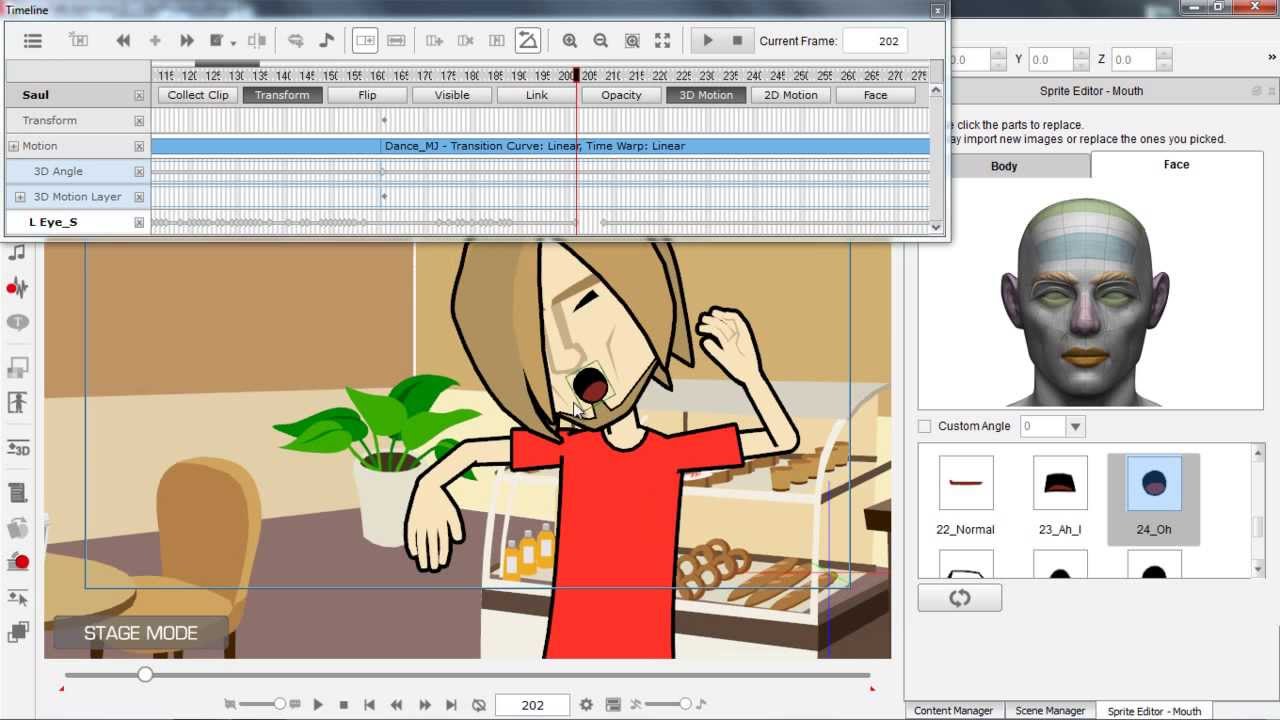This screenshot has width=1280, height=720.
Task: Open the timeline track list menu
Action: point(33,40)
